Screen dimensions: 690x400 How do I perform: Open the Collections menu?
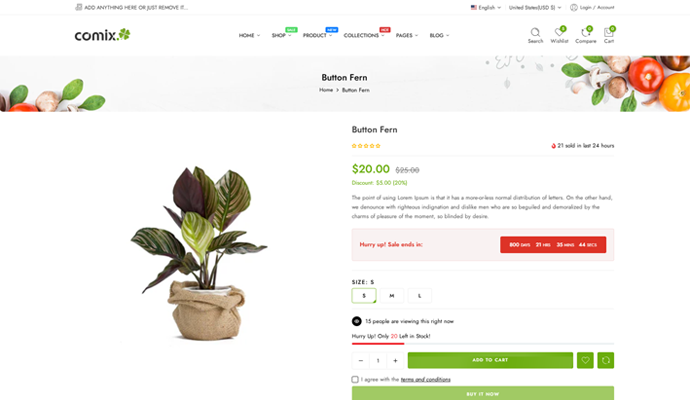(363, 35)
